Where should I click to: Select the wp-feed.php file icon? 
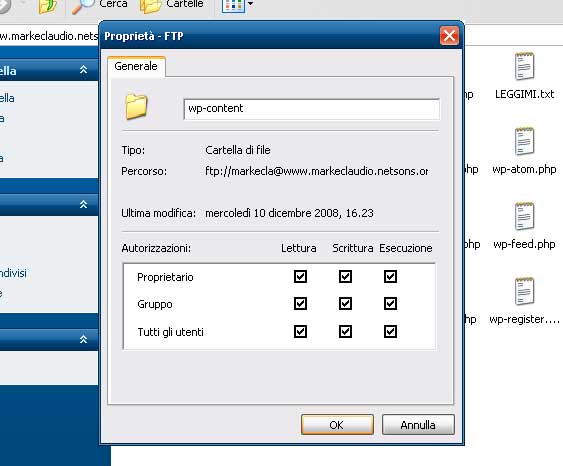524,216
